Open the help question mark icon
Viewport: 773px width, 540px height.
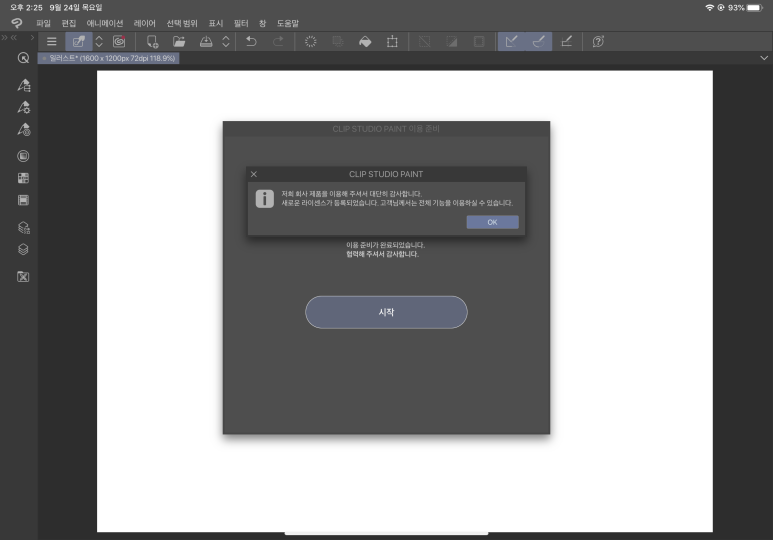coord(598,41)
